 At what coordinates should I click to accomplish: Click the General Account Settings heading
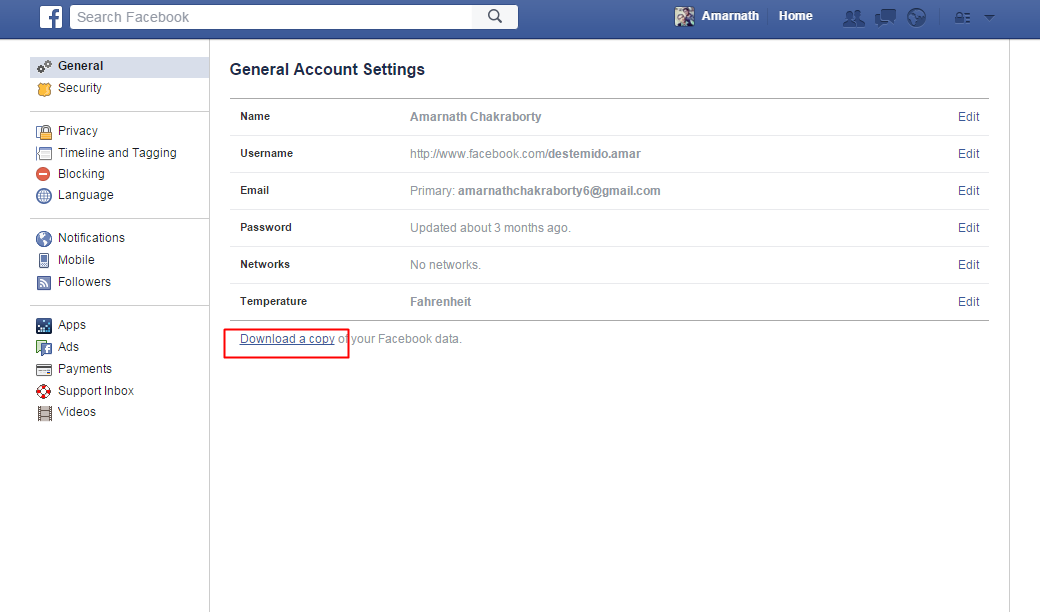click(327, 70)
